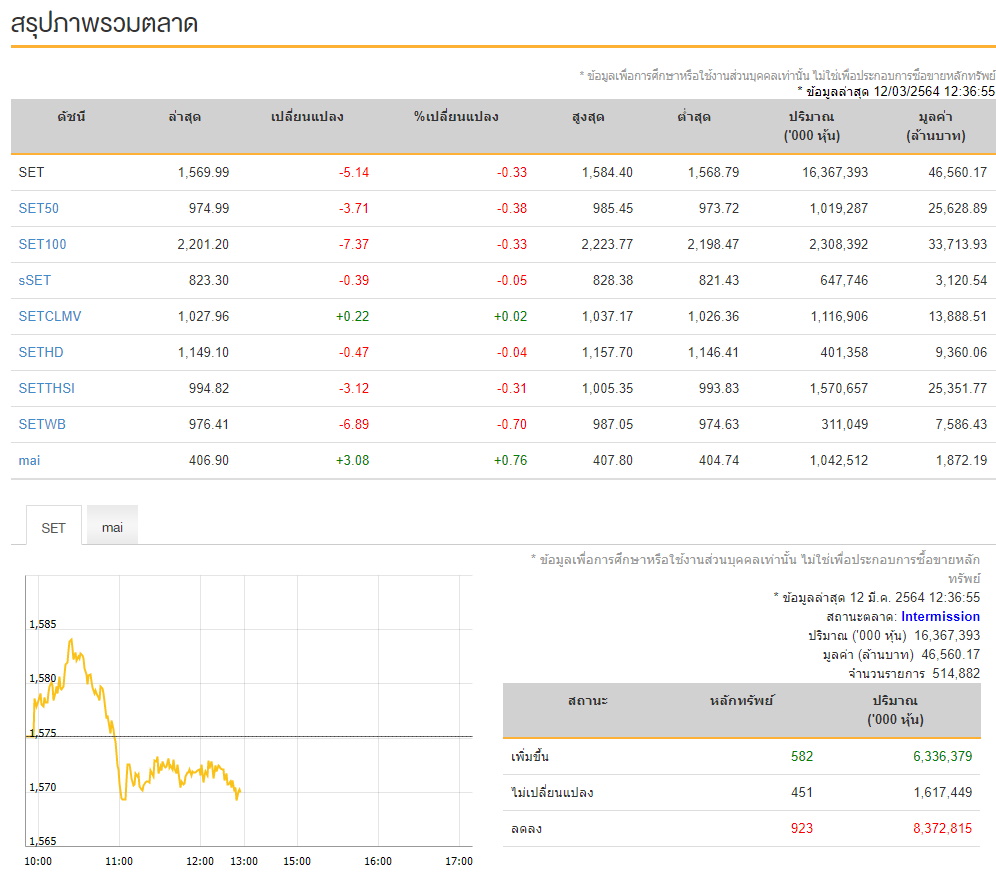Select SET low value 1,568.79

coord(713,172)
